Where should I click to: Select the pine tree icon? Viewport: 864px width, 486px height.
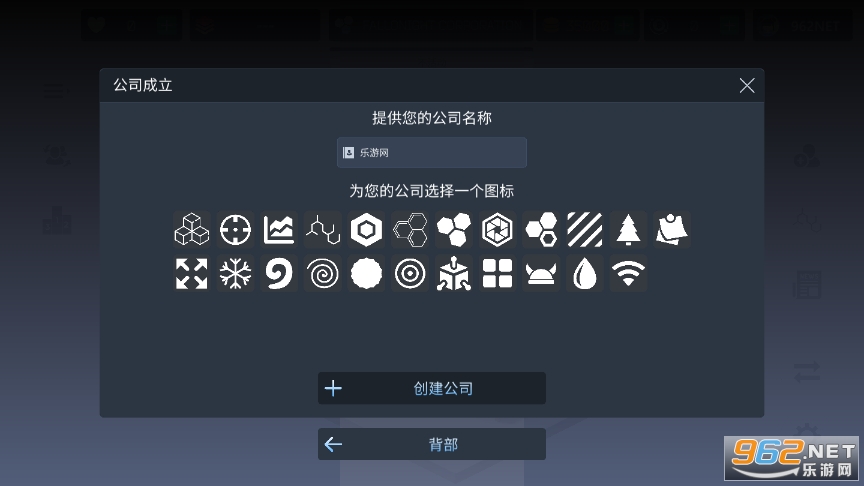click(628, 229)
